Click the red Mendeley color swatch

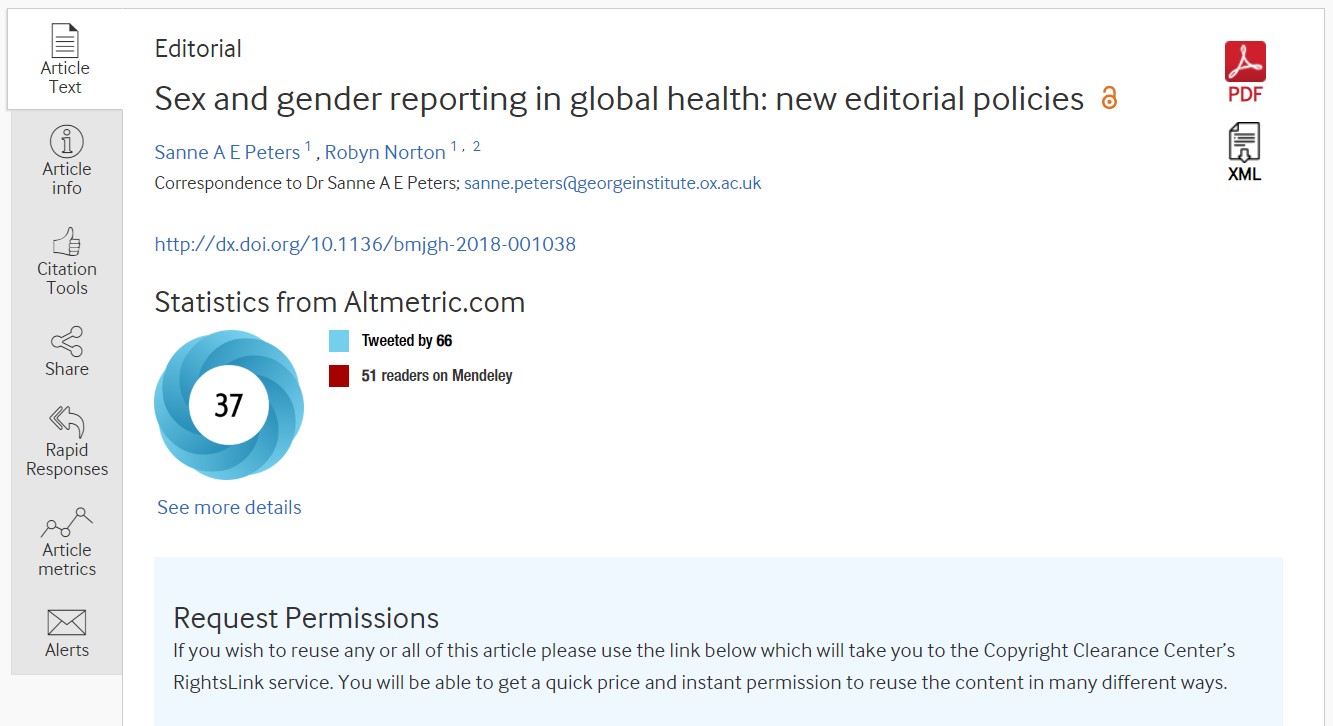pos(339,376)
